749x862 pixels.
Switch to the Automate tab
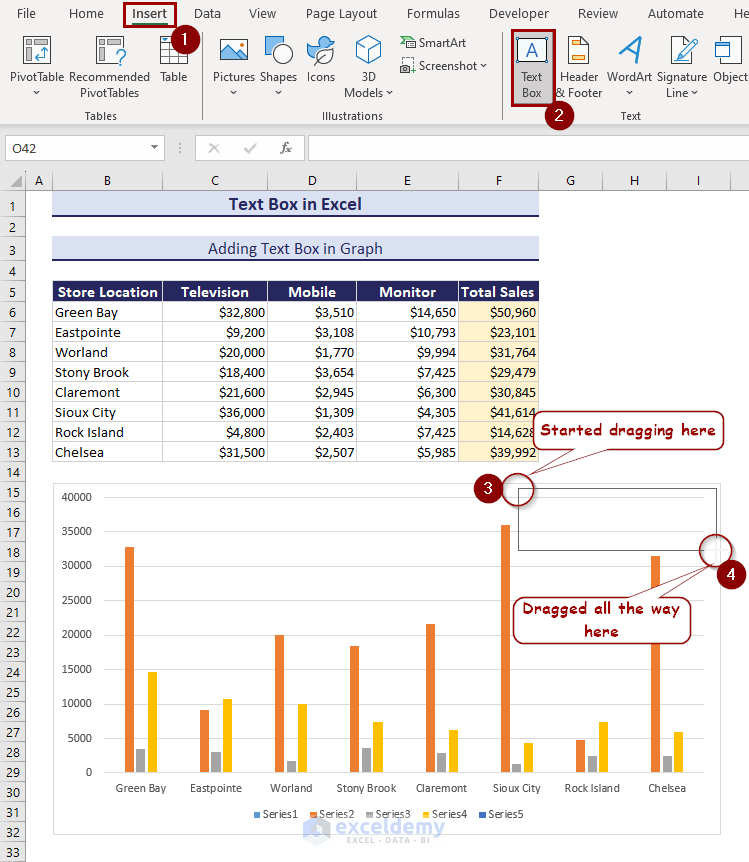tap(675, 14)
